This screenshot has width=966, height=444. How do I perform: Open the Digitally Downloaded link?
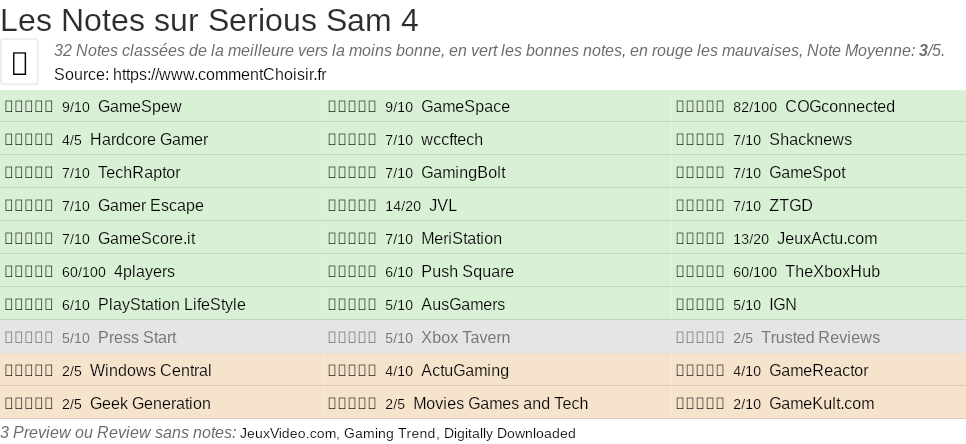510,434
